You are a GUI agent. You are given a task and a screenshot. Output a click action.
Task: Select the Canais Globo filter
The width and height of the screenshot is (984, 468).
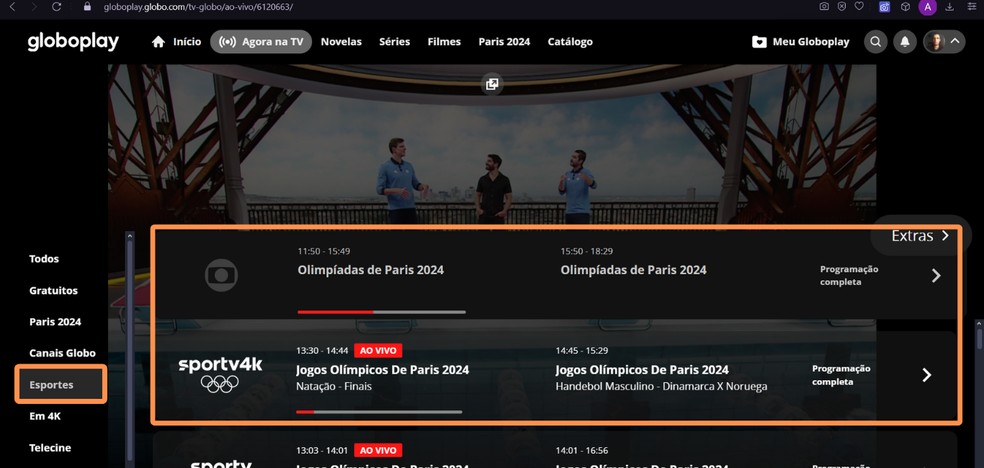coord(62,353)
